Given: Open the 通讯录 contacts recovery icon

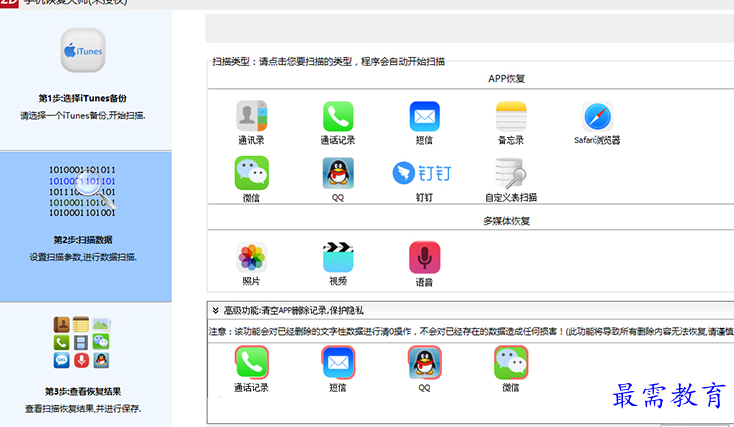Looking at the screenshot, I should [251, 116].
